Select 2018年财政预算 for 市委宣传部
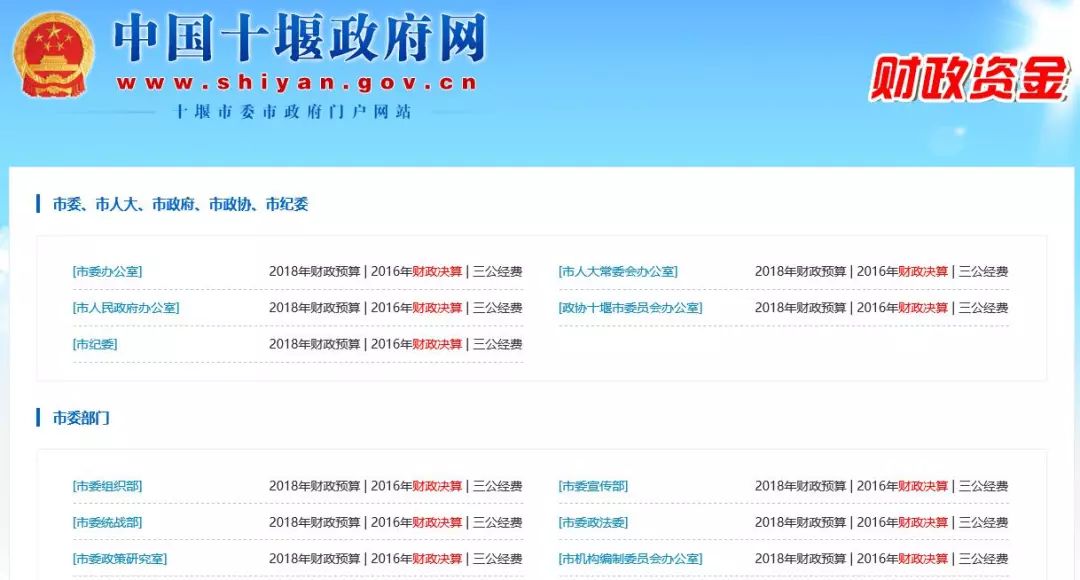This screenshot has height=580, width=1080. pos(800,486)
